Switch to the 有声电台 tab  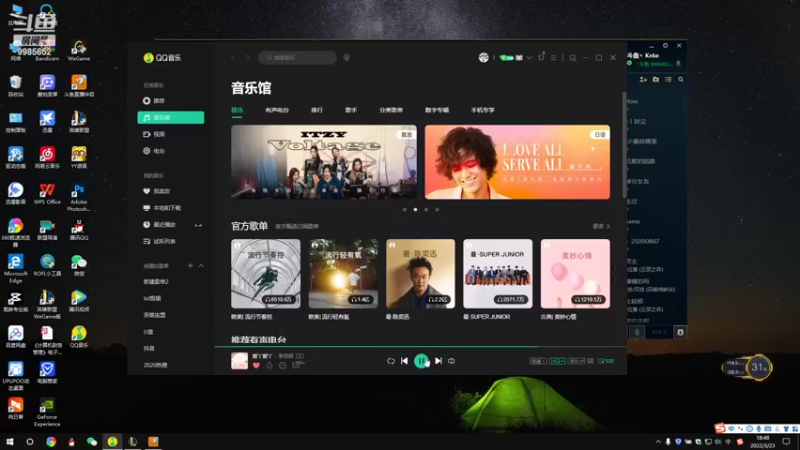[x=277, y=110]
